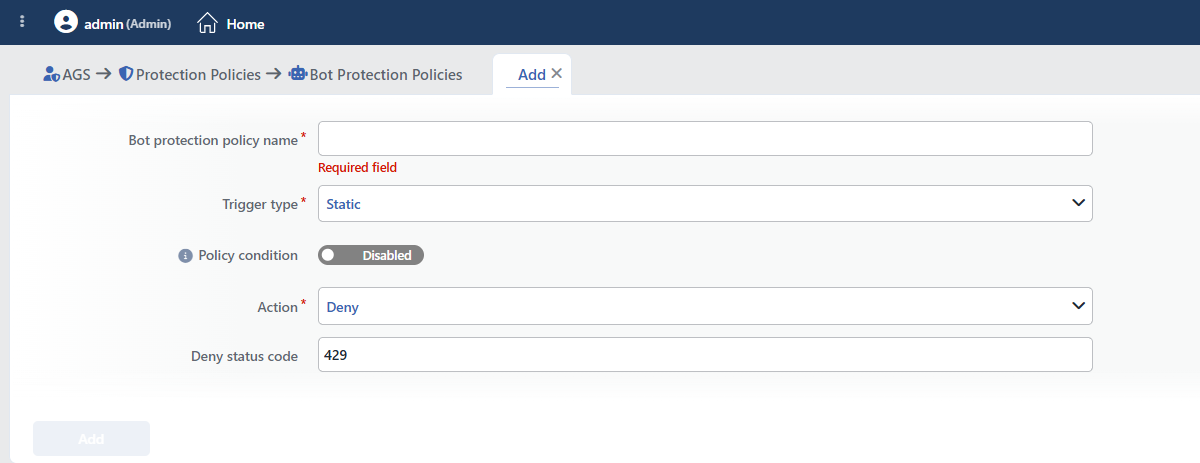
Task: Open the admin (Admin) user menu
Action: pyautogui.click(x=128, y=23)
